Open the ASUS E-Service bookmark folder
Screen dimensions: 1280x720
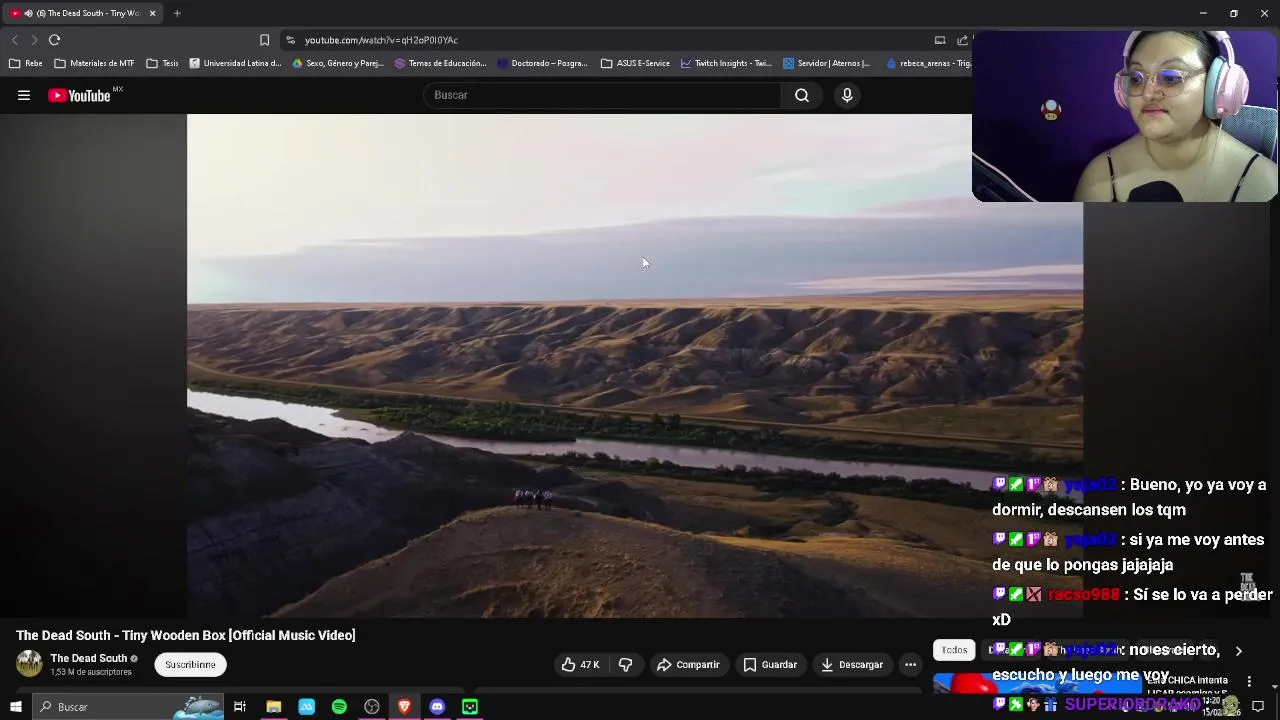click(x=635, y=63)
